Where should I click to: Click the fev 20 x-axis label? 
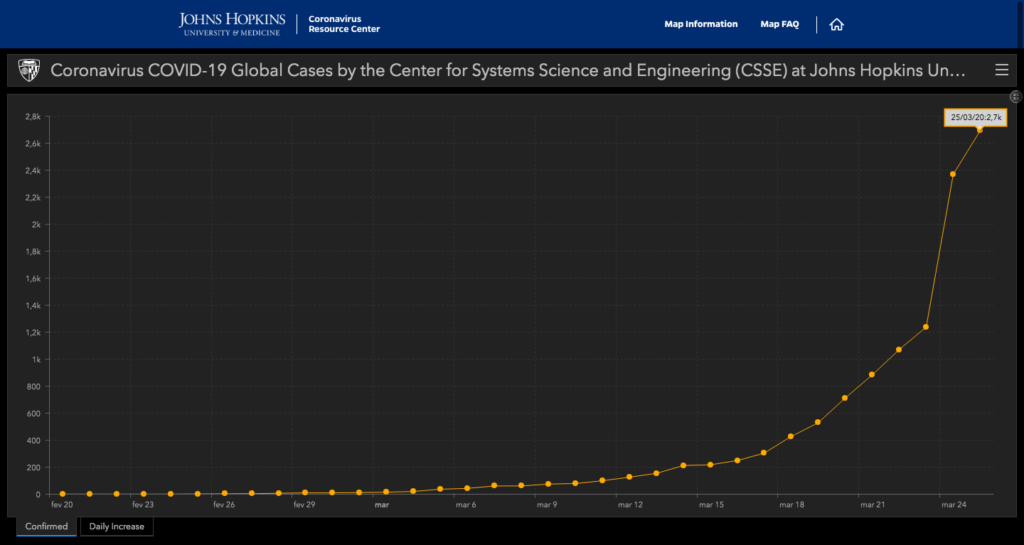[x=62, y=505]
